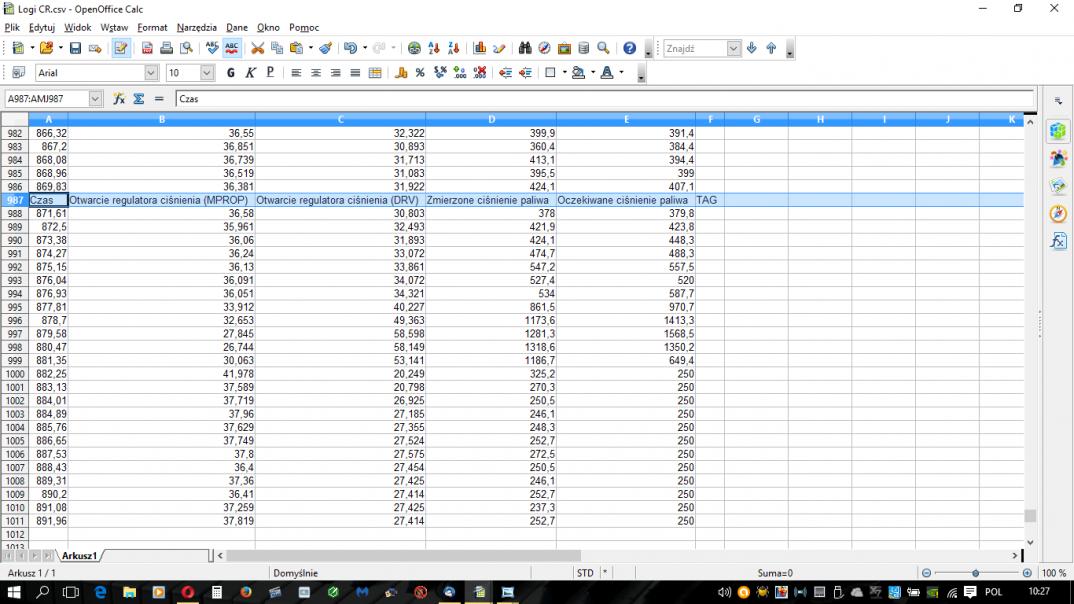Click the zoom out minus button

926,573
